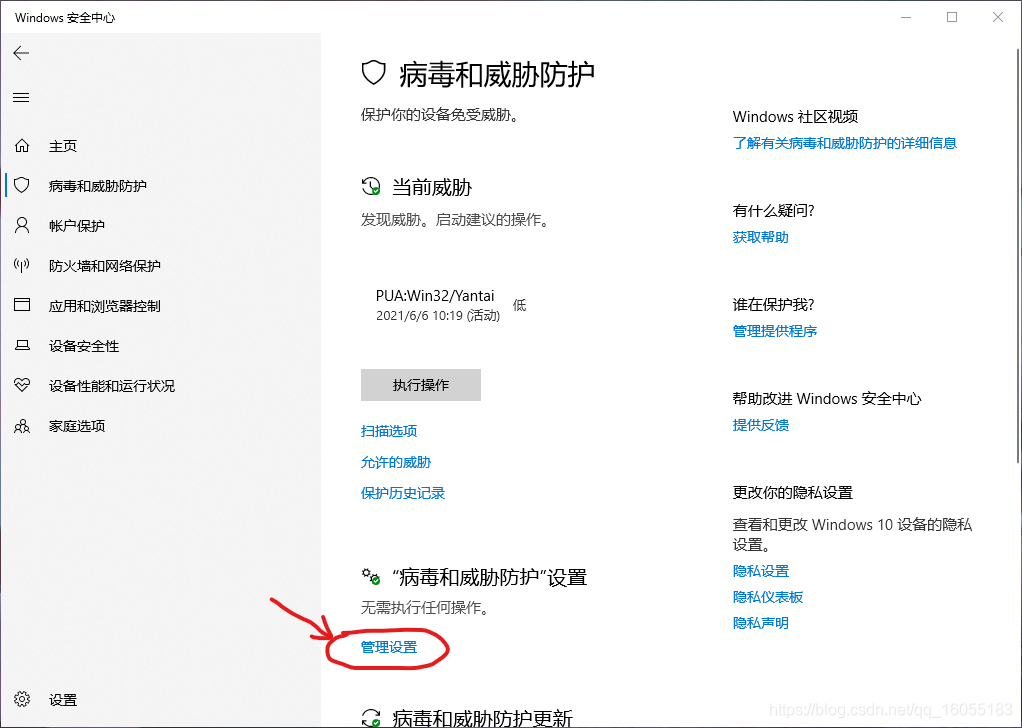This screenshot has width=1022, height=728.
Task: Click the large shield icon in page header
Action: 373,73
